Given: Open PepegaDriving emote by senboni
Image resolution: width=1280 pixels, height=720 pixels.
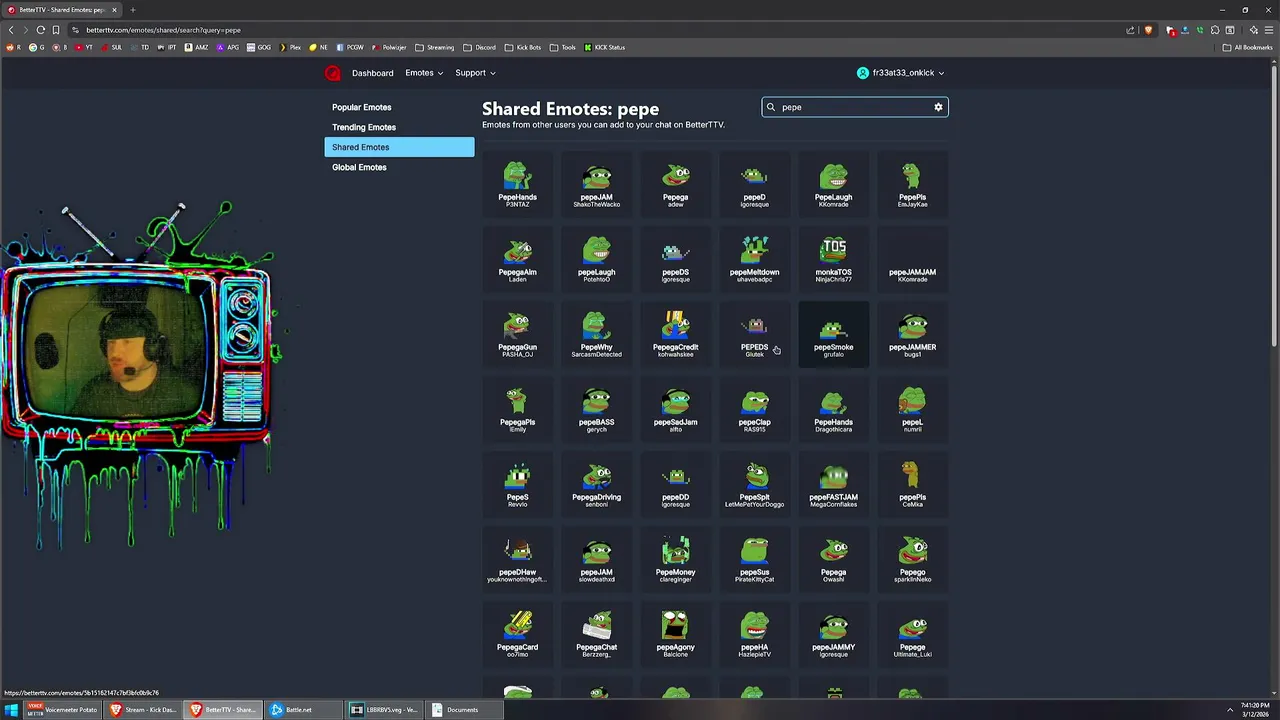Looking at the screenshot, I should [x=596, y=483].
